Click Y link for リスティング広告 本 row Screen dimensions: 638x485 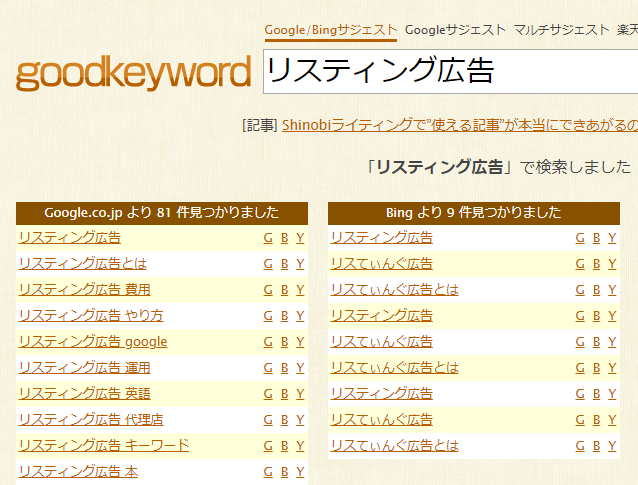[300, 472]
